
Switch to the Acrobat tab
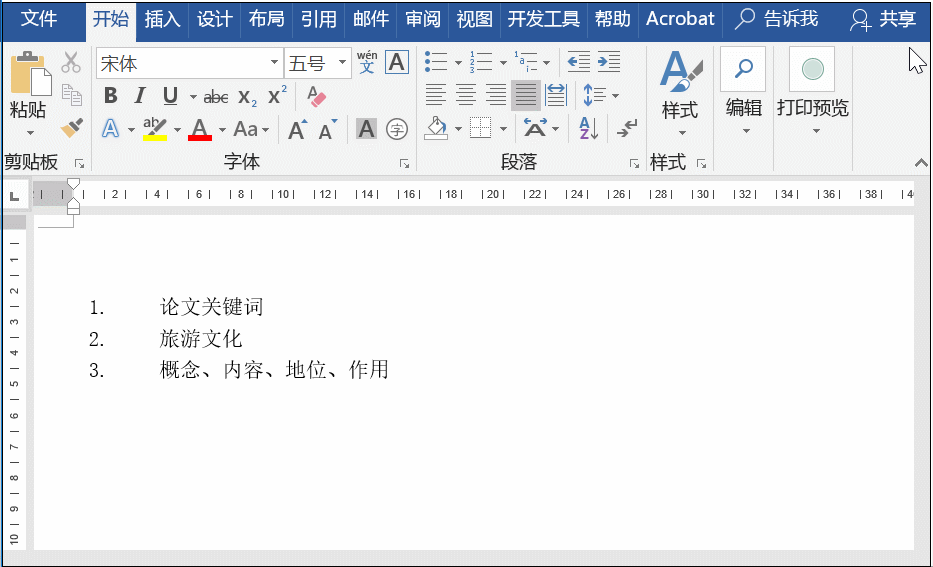pos(680,19)
